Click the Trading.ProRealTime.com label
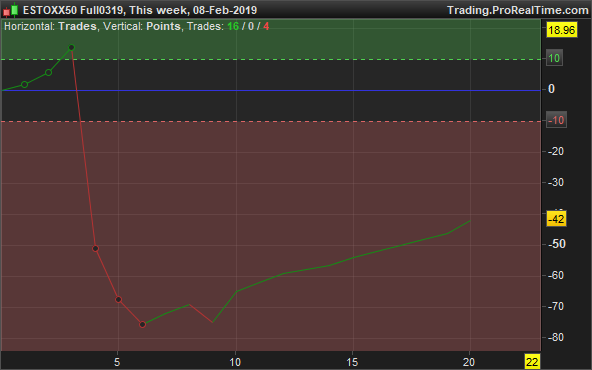The height and width of the screenshot is (370, 592). pos(518,10)
